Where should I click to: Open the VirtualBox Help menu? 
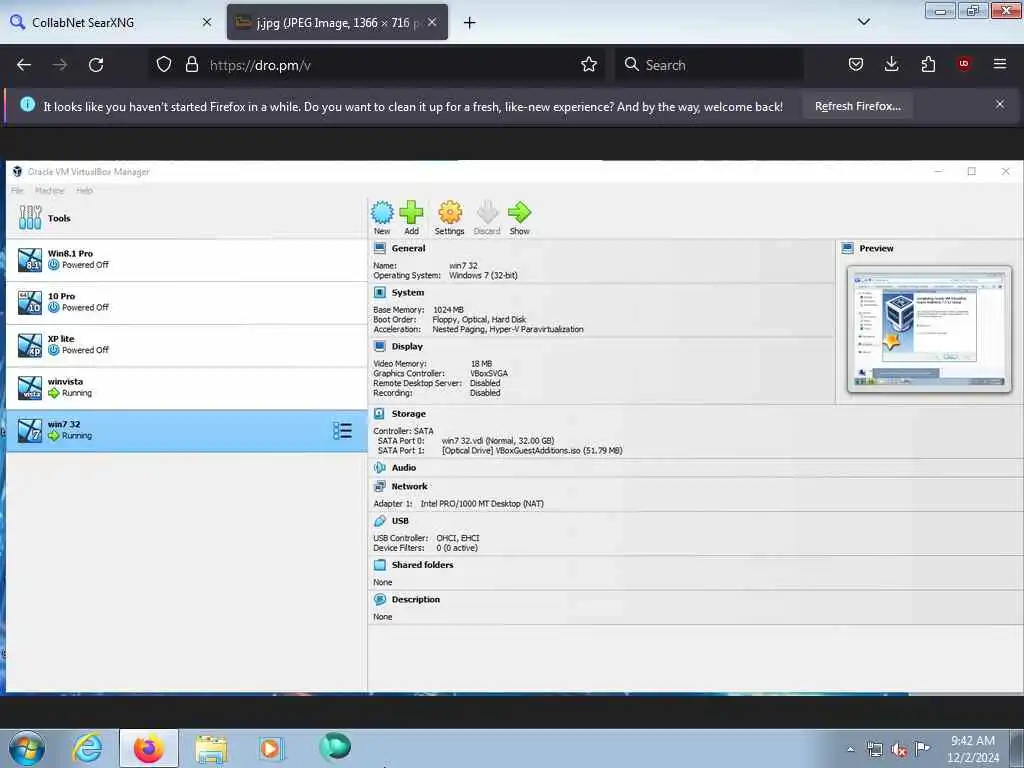click(x=84, y=191)
